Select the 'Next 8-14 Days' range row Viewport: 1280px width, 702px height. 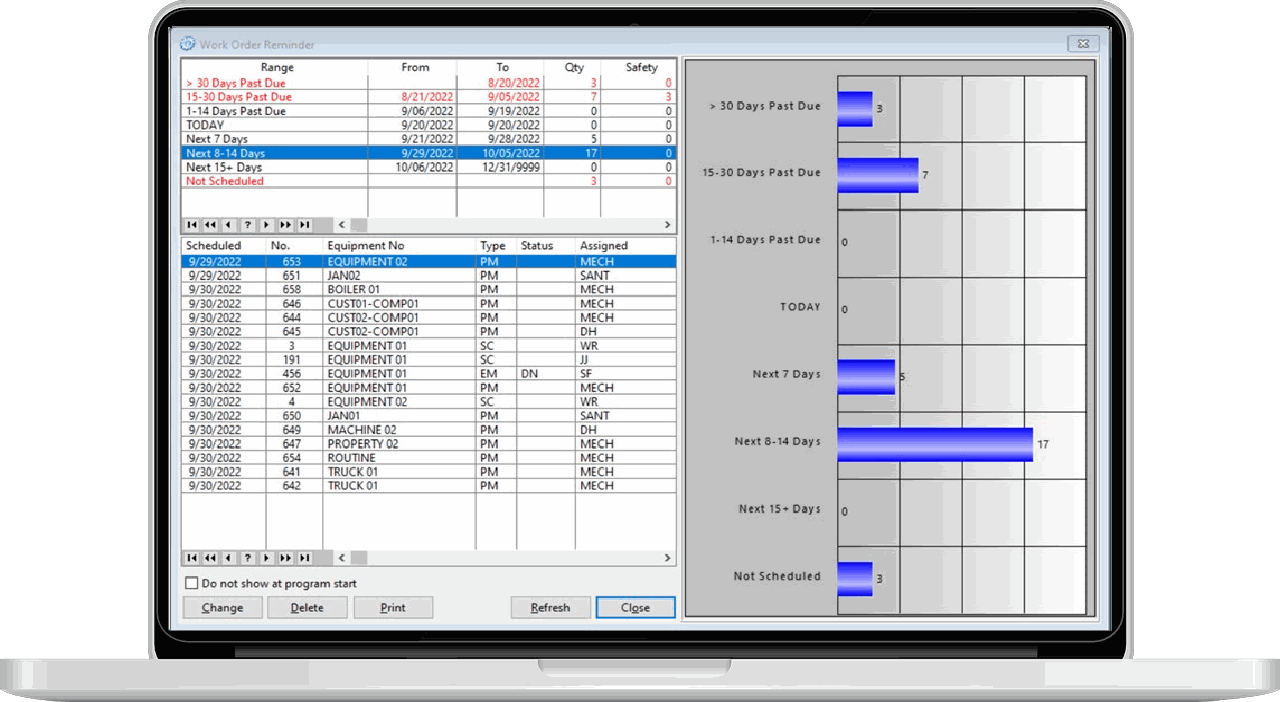coord(280,153)
